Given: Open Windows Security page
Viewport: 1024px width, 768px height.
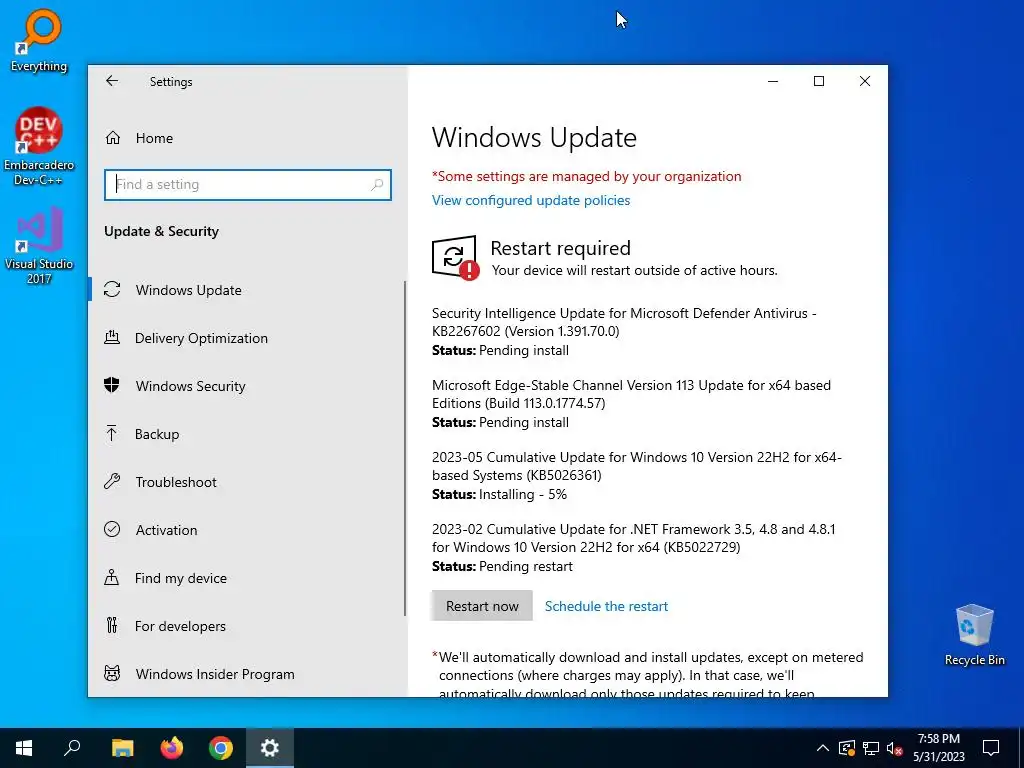Looking at the screenshot, I should 247,386.
